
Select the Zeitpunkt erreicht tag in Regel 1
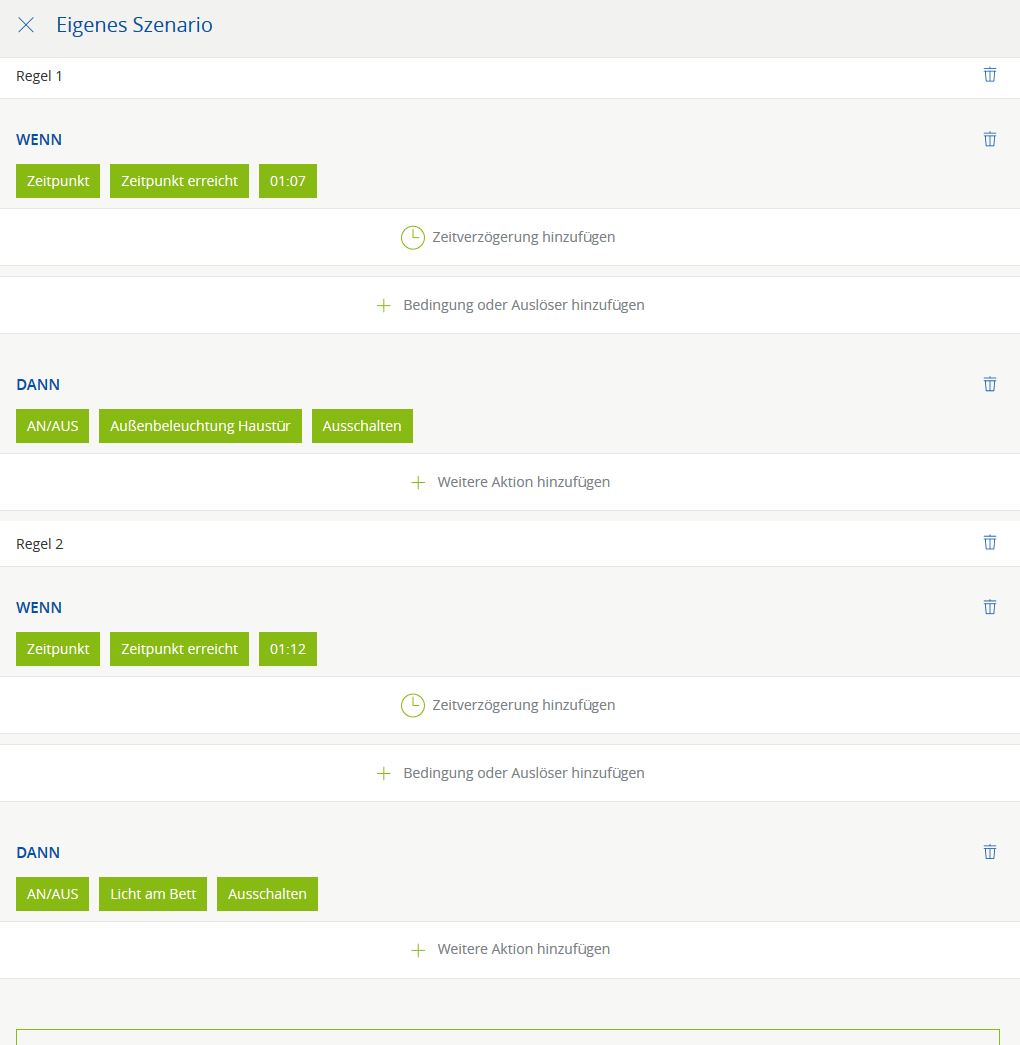(x=179, y=181)
